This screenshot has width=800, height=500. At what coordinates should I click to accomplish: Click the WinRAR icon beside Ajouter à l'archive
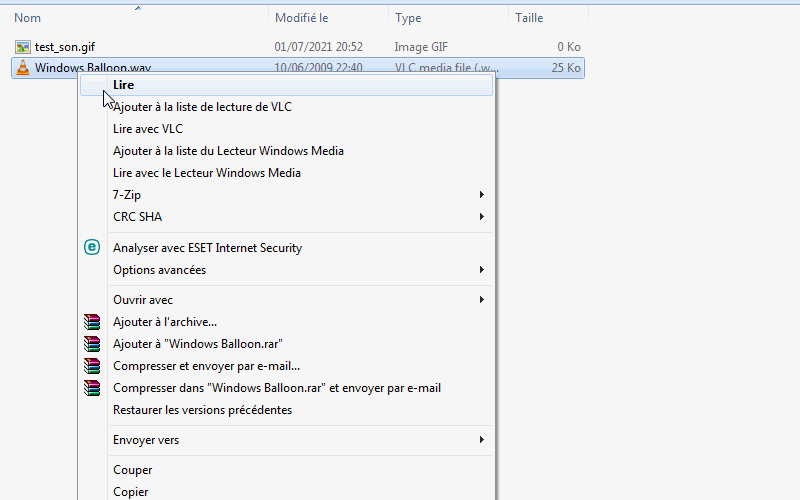tap(92, 322)
